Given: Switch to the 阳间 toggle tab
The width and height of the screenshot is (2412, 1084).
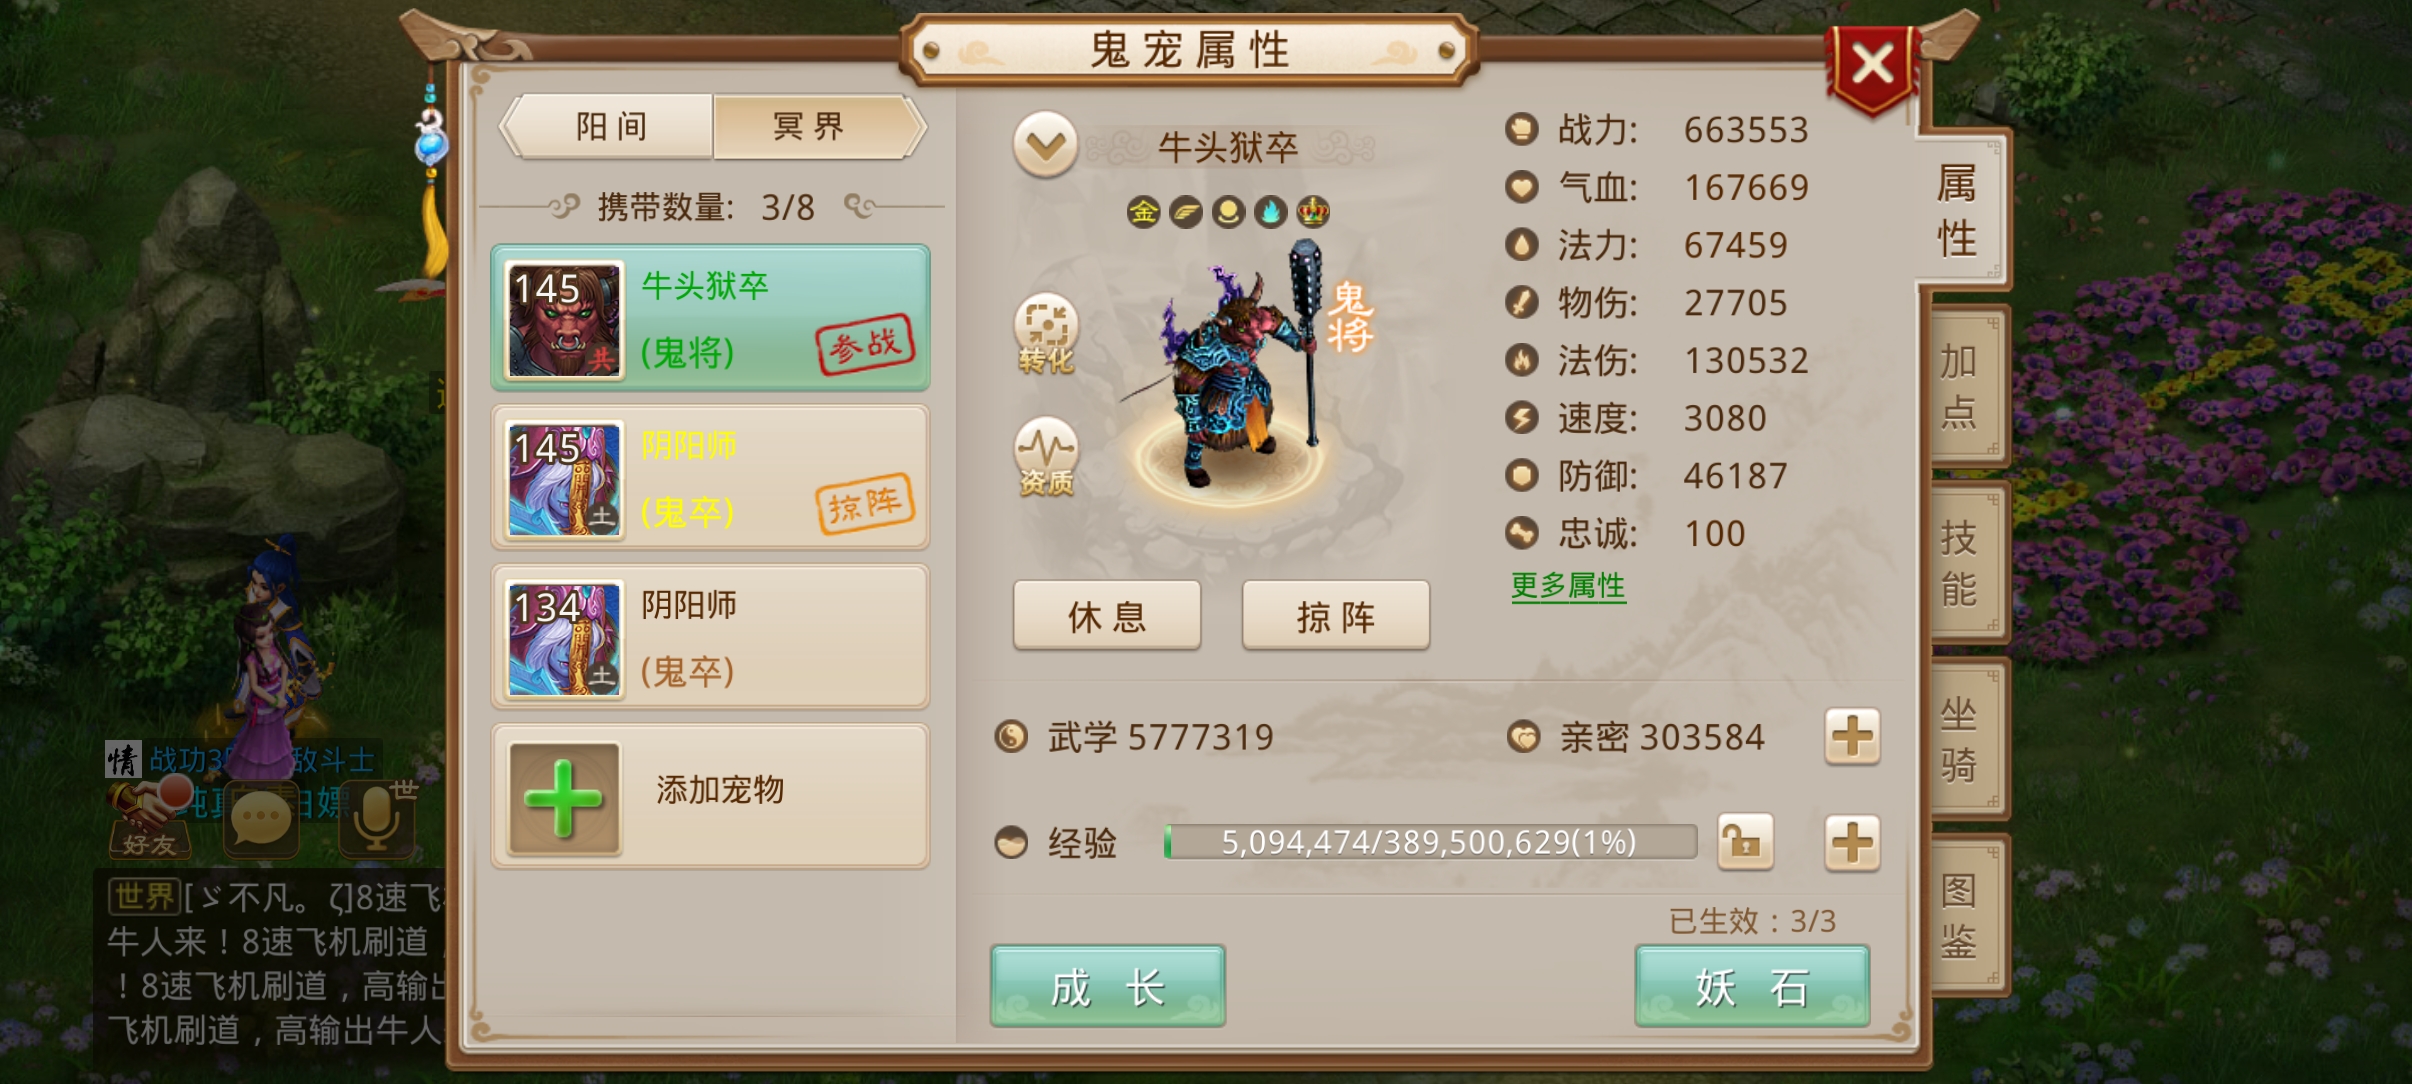Looking at the screenshot, I should click(x=611, y=127).
